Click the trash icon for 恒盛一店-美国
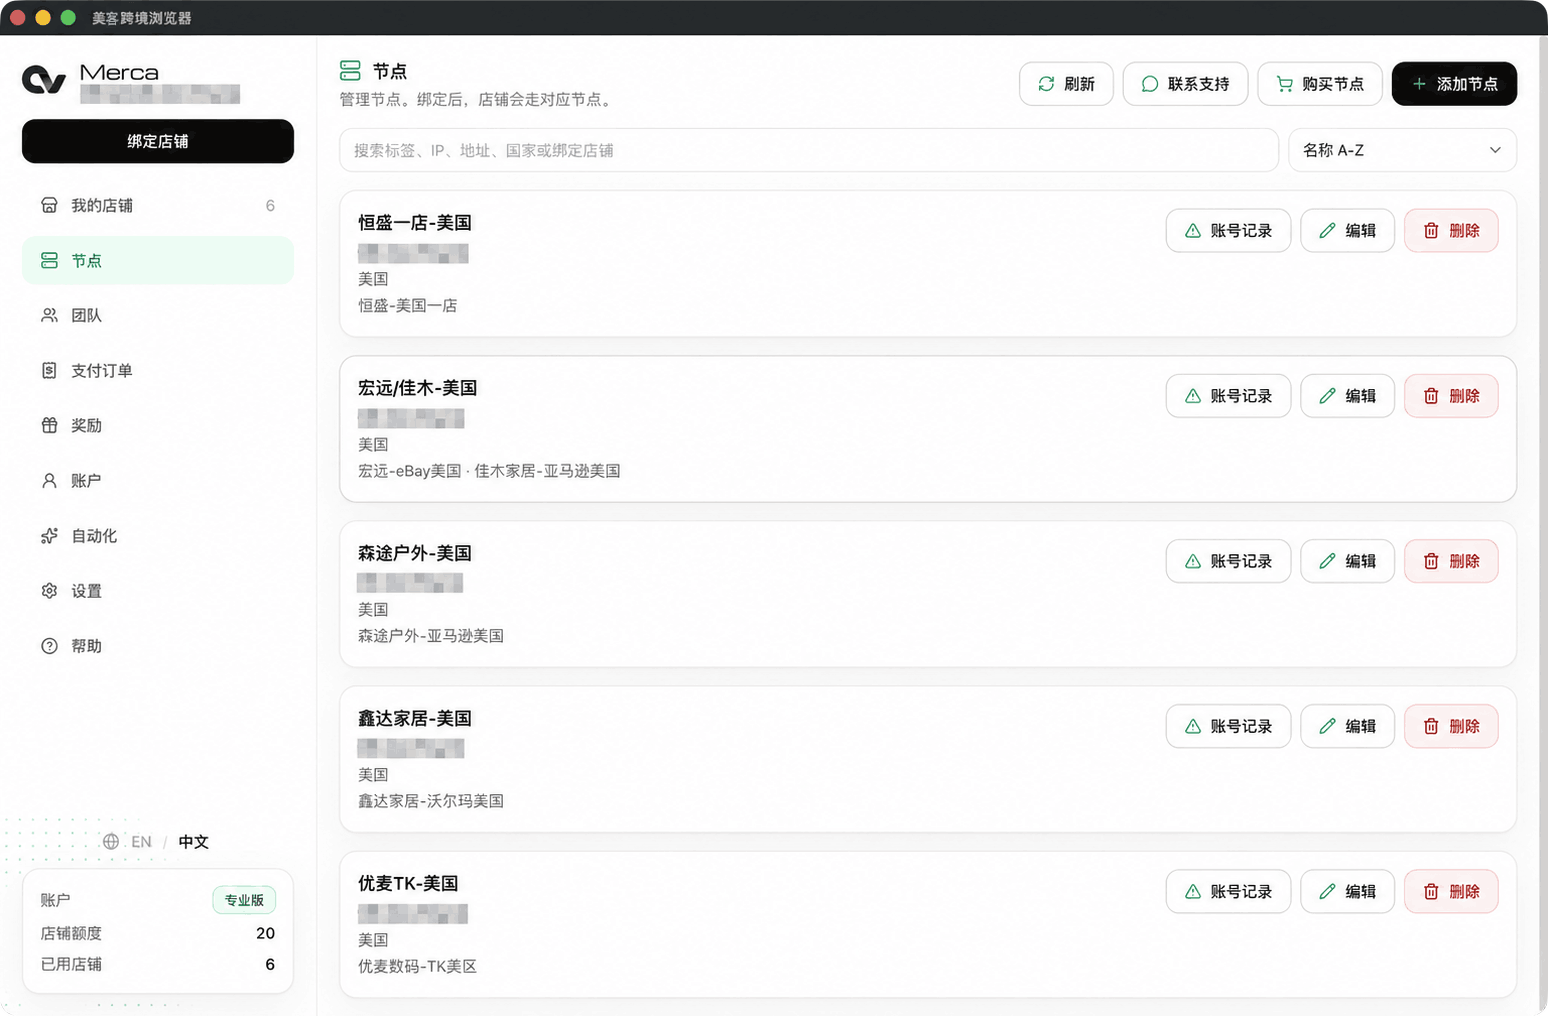This screenshot has height=1016, width=1548. [x=1431, y=231]
